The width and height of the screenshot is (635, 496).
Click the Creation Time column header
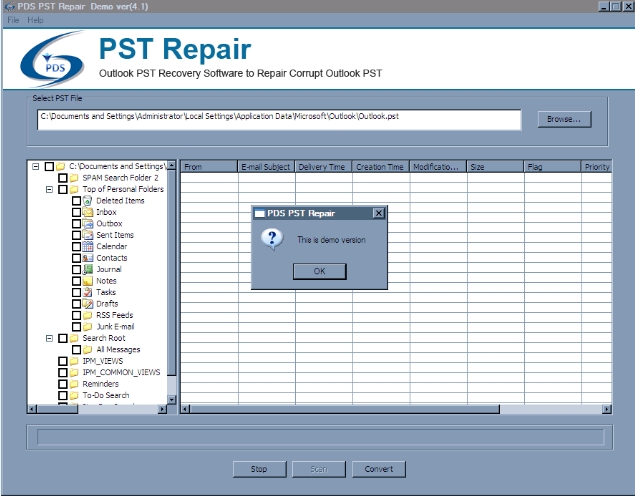tap(381, 166)
